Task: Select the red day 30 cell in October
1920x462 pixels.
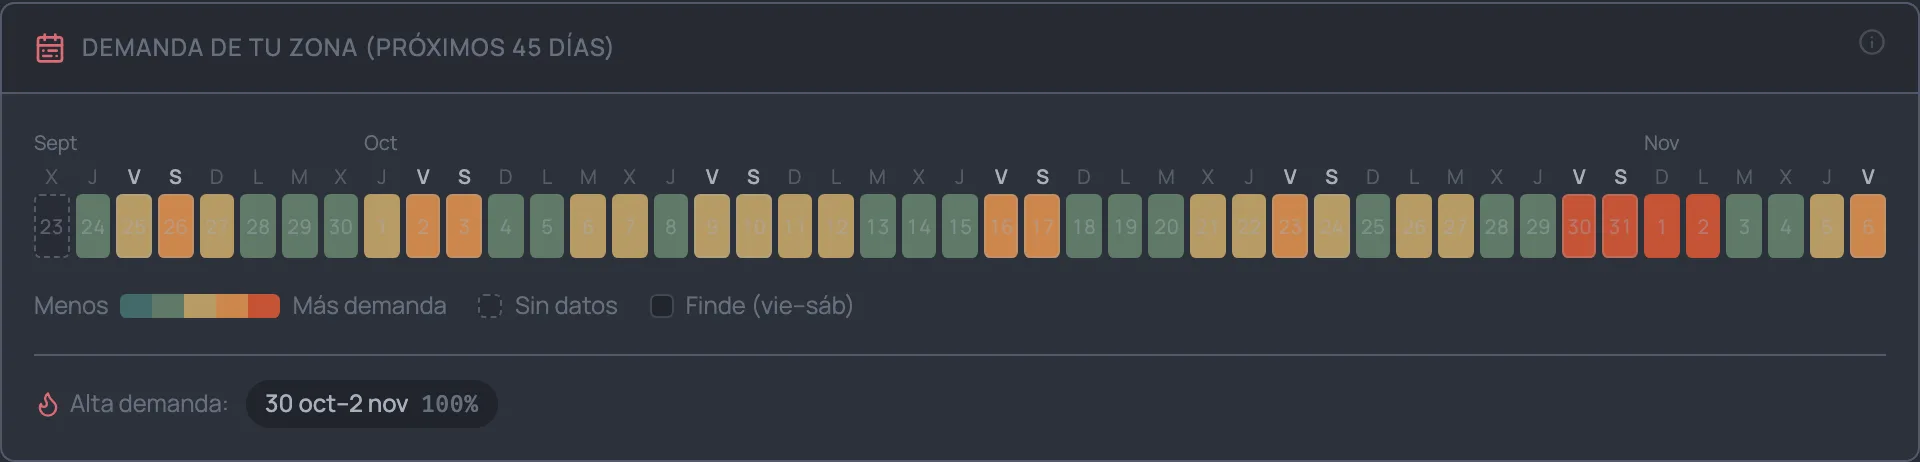Action: point(1579,226)
